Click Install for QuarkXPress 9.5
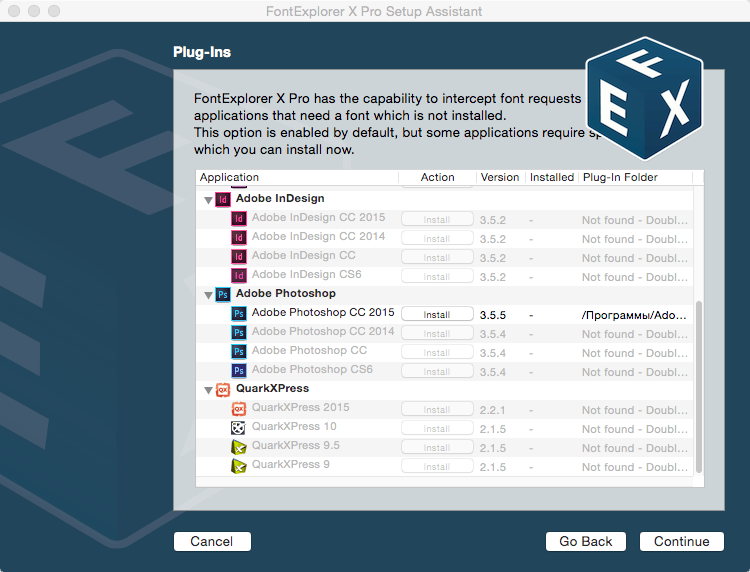 coord(437,448)
